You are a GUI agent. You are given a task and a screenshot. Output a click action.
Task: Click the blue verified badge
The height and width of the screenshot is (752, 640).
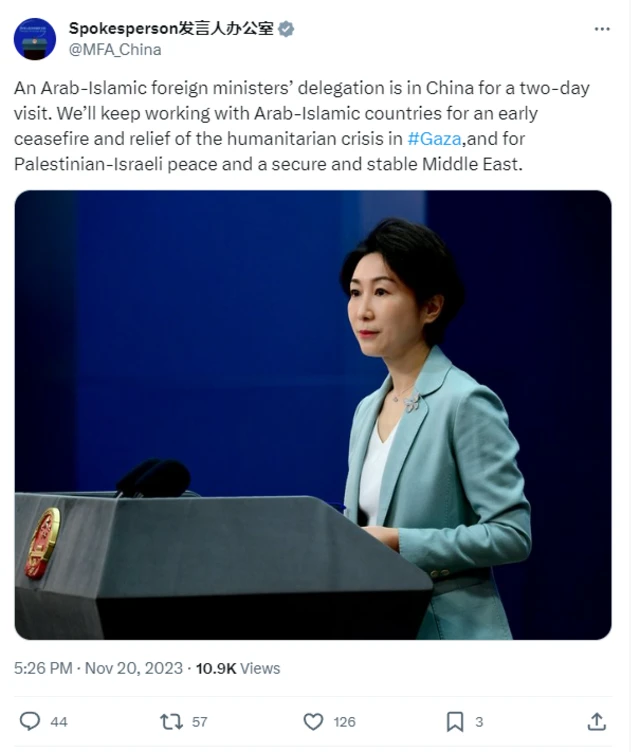286,29
